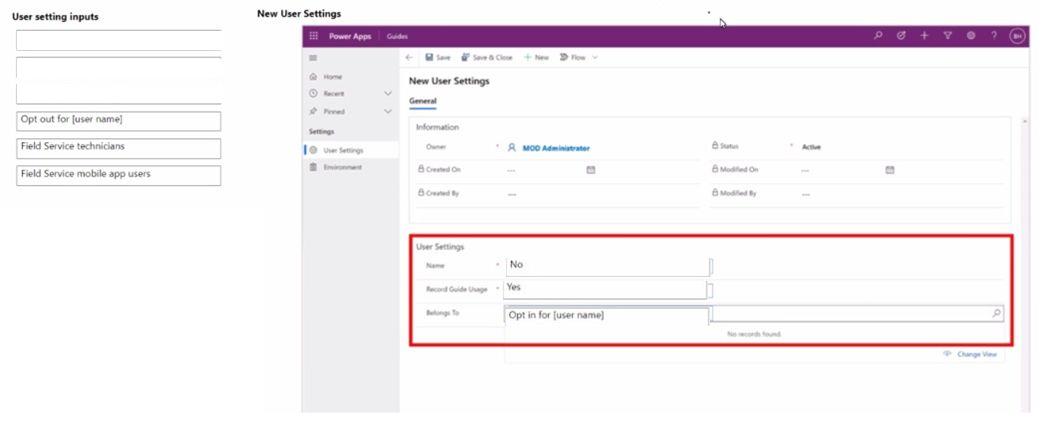Click the Belongs To lookup search magnifier
Screen dimensions: 1052x435
[996, 313]
